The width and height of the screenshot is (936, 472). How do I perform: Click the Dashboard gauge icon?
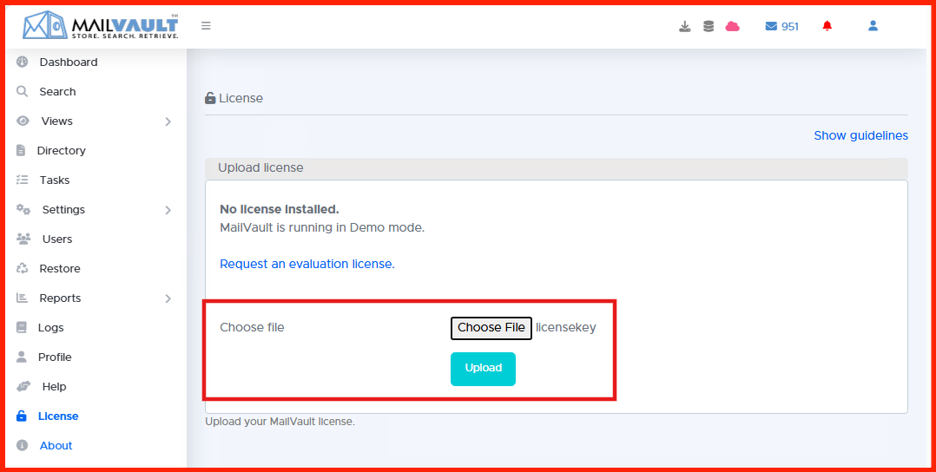(22, 61)
